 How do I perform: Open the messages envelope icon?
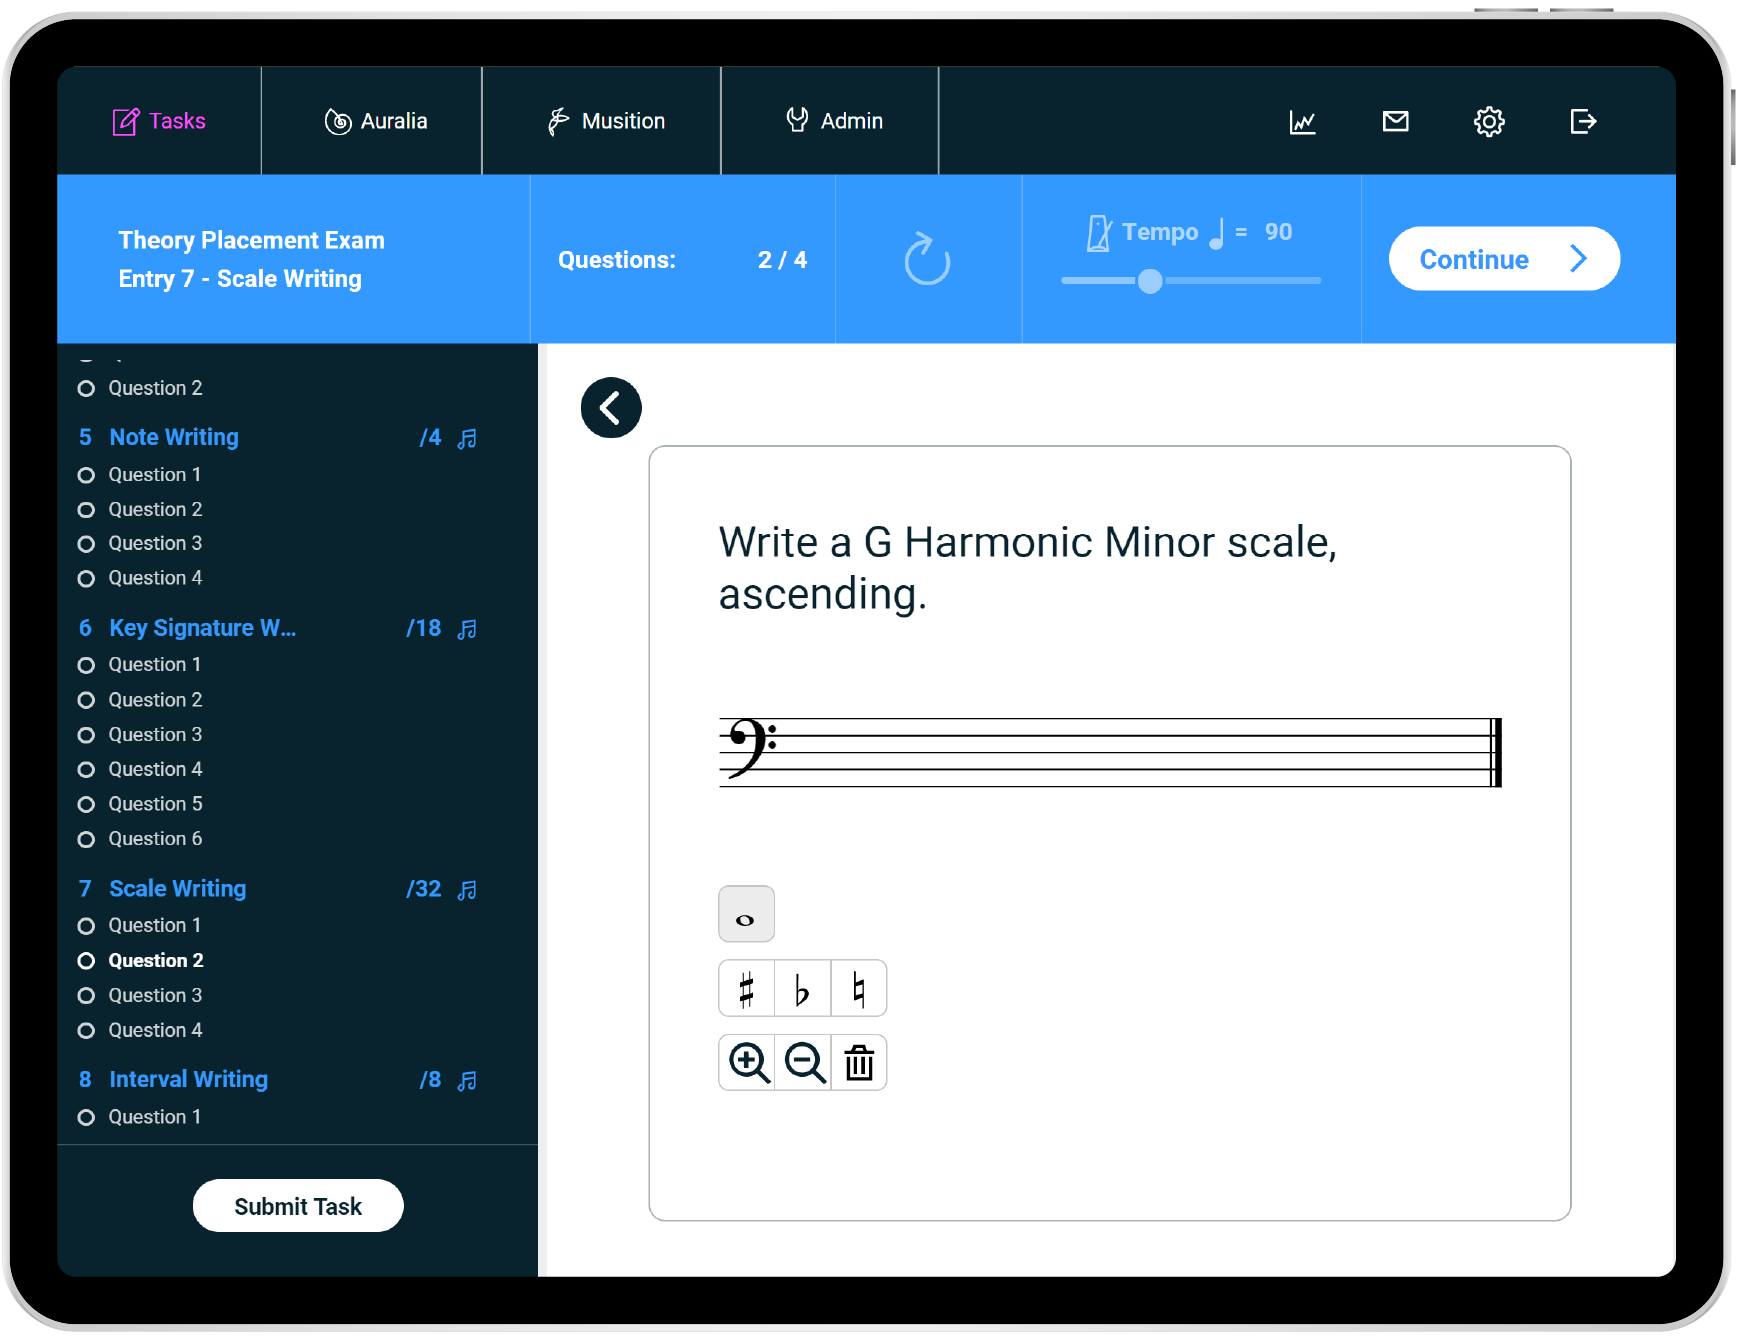(1395, 121)
